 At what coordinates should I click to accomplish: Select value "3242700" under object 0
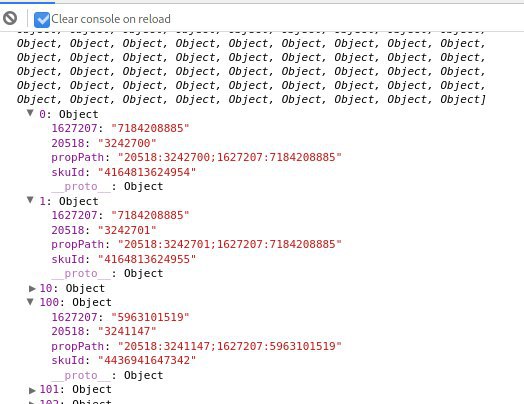point(127,143)
